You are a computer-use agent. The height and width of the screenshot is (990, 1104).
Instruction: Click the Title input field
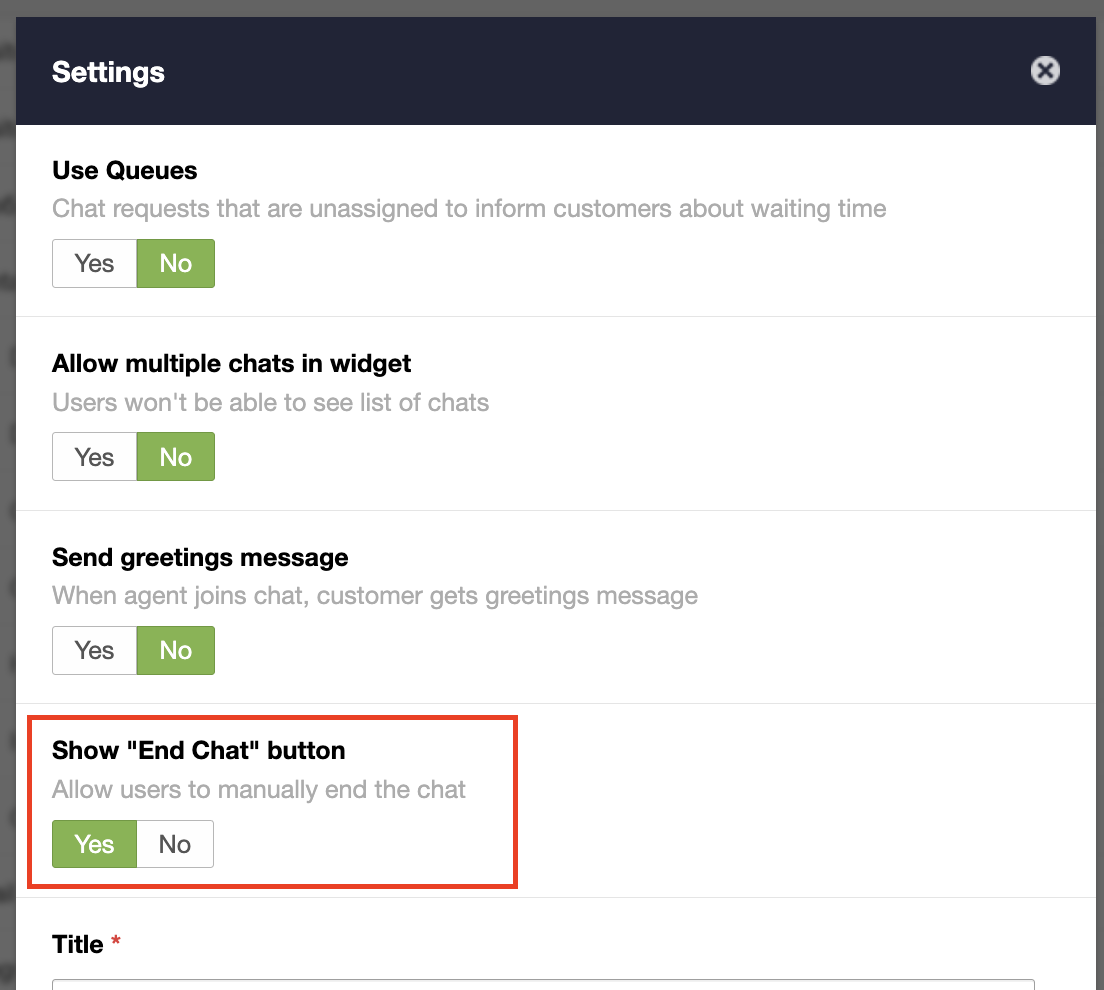coord(542,984)
